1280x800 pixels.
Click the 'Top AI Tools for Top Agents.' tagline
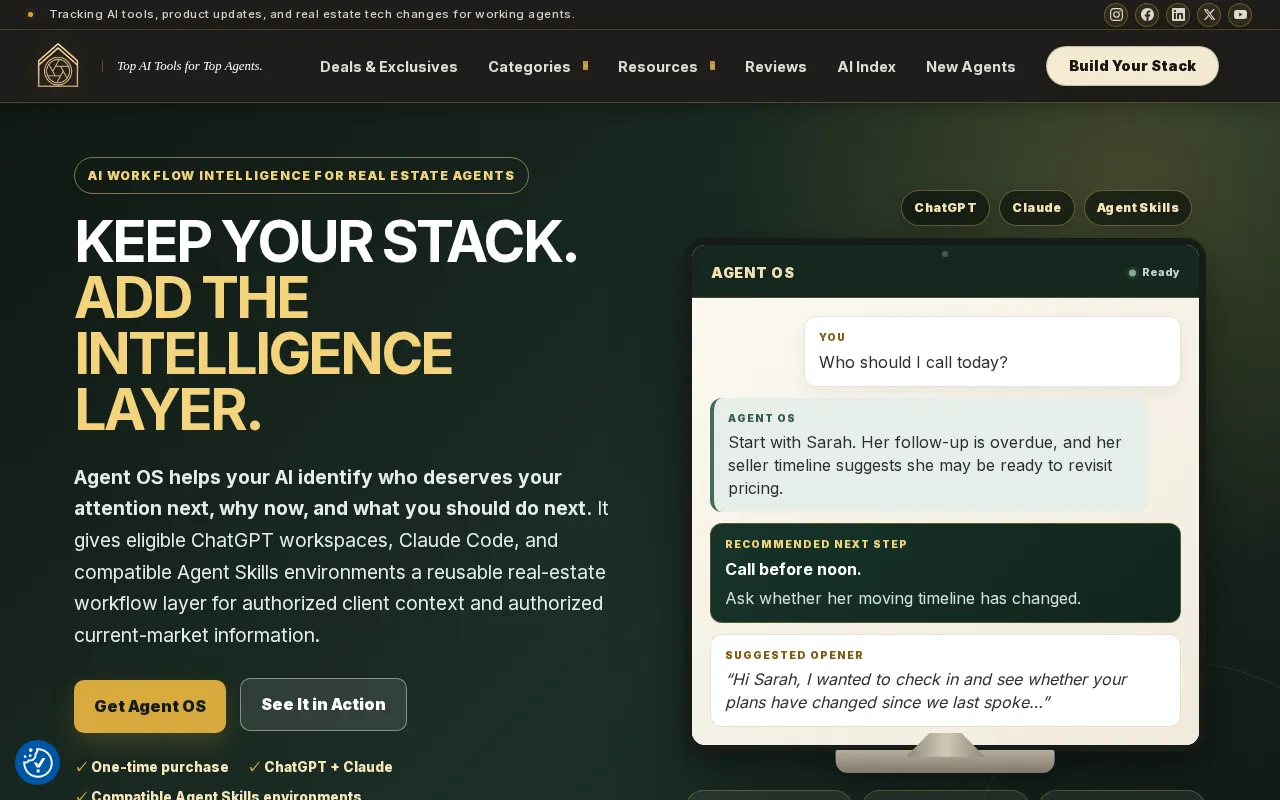190,66
